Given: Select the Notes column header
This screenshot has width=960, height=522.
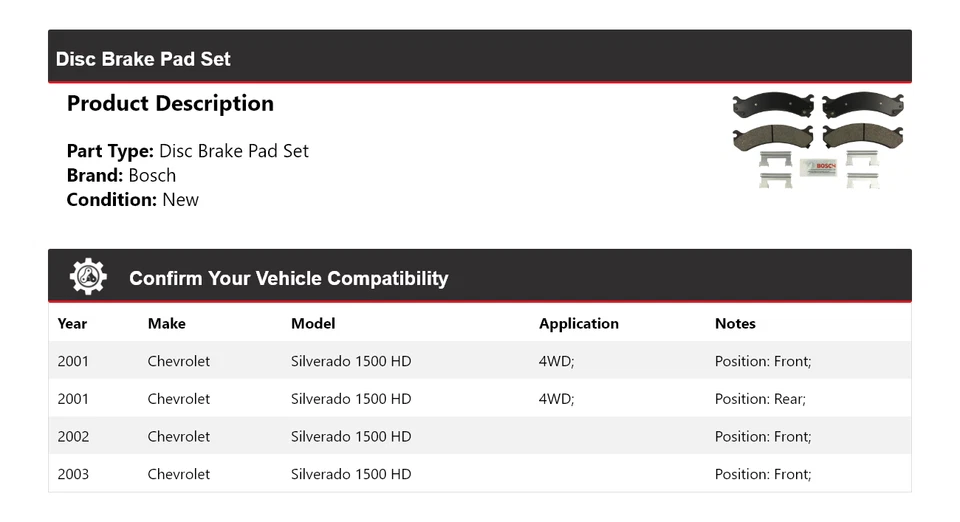Looking at the screenshot, I should (x=735, y=323).
